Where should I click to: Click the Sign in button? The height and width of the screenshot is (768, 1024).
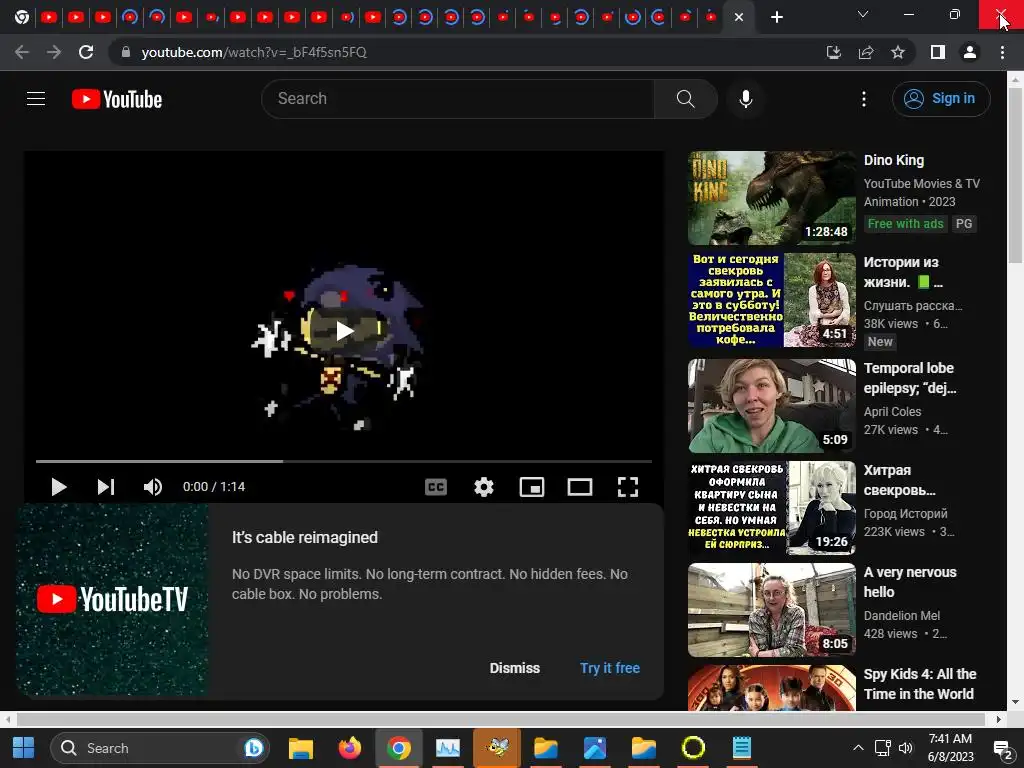coord(940,99)
